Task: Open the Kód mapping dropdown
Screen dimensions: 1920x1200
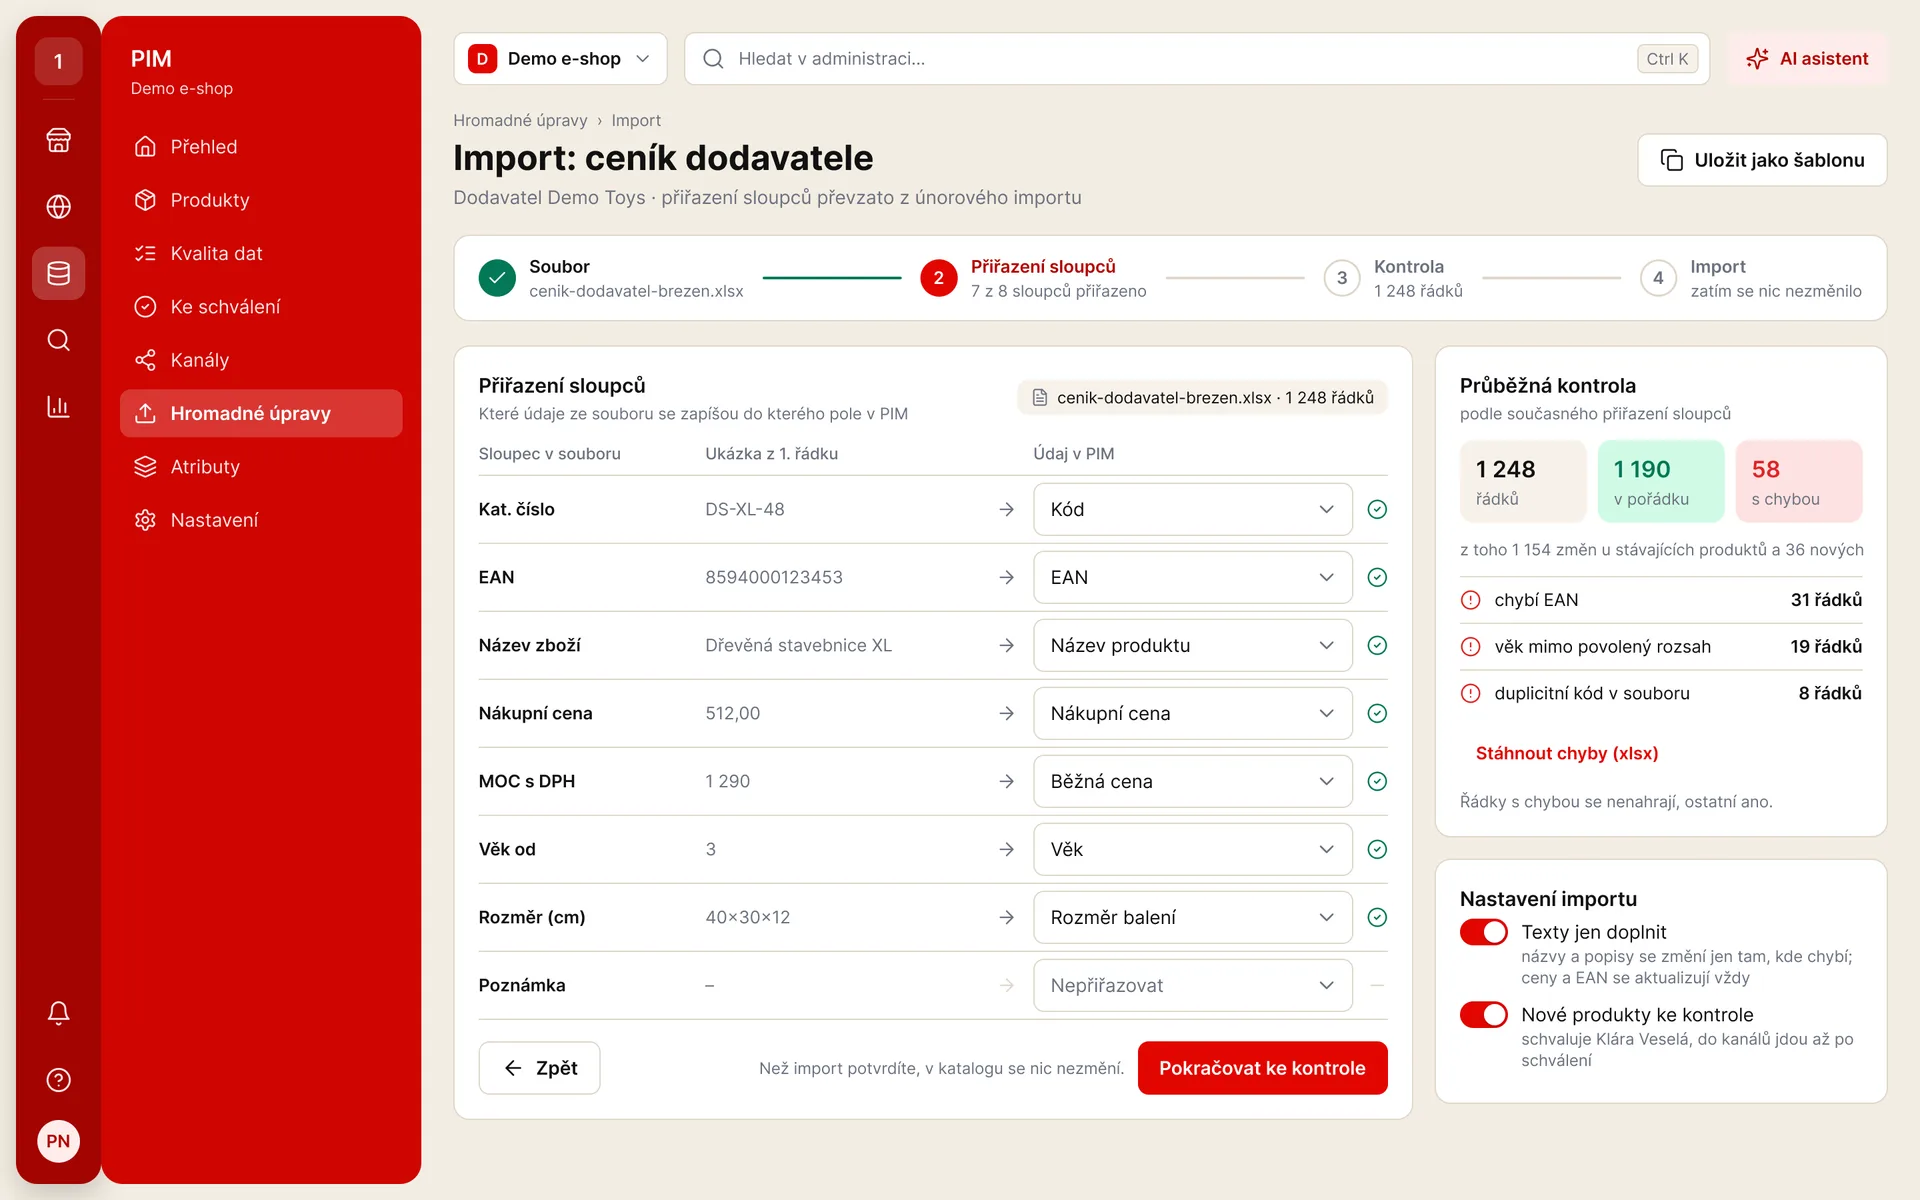Action: [x=1192, y=509]
